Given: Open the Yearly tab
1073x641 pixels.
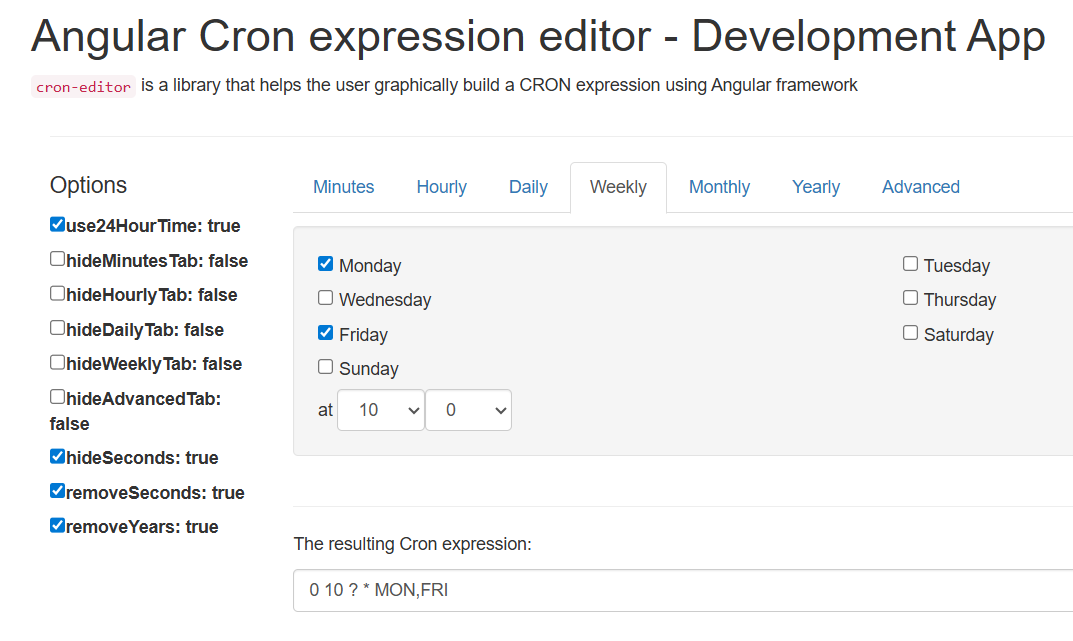Looking at the screenshot, I should point(815,187).
